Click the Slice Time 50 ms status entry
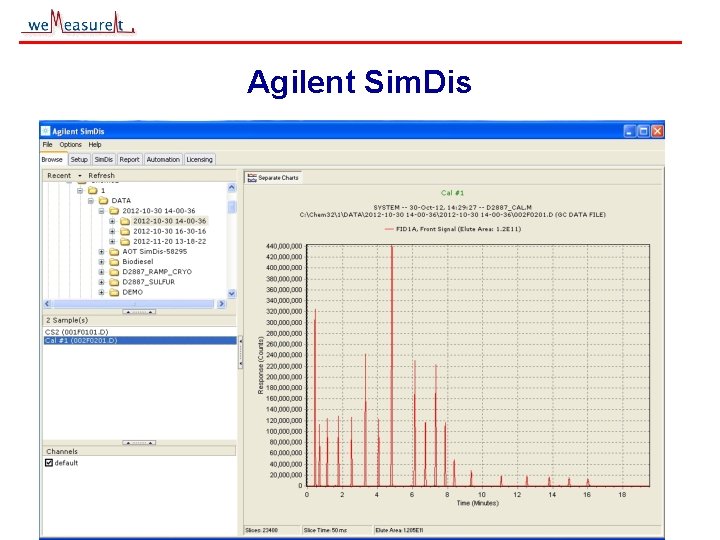The image size is (720, 540). click(x=325, y=530)
